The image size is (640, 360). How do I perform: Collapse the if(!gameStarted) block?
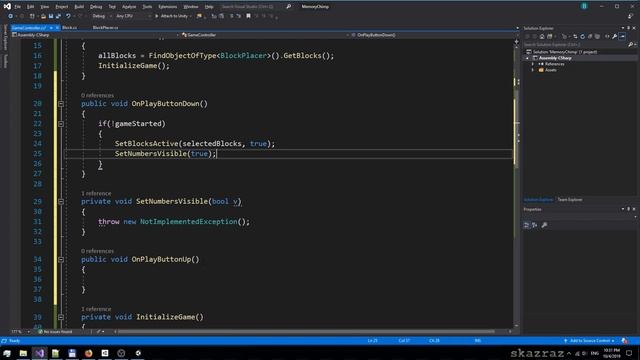click(61, 124)
